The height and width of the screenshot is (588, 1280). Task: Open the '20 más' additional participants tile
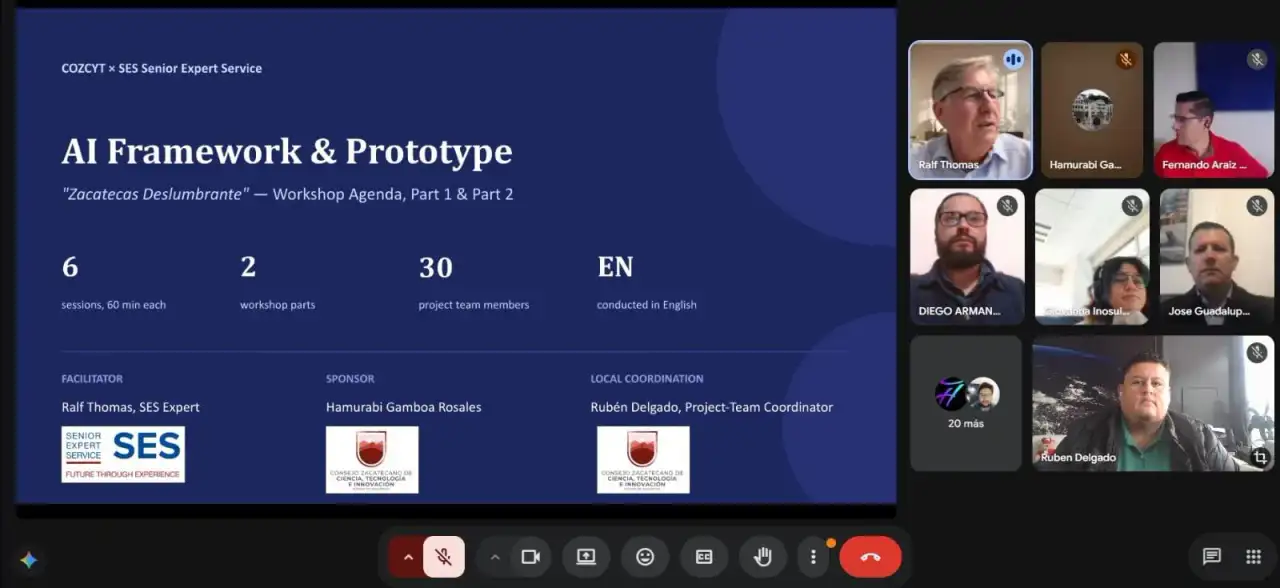point(966,403)
